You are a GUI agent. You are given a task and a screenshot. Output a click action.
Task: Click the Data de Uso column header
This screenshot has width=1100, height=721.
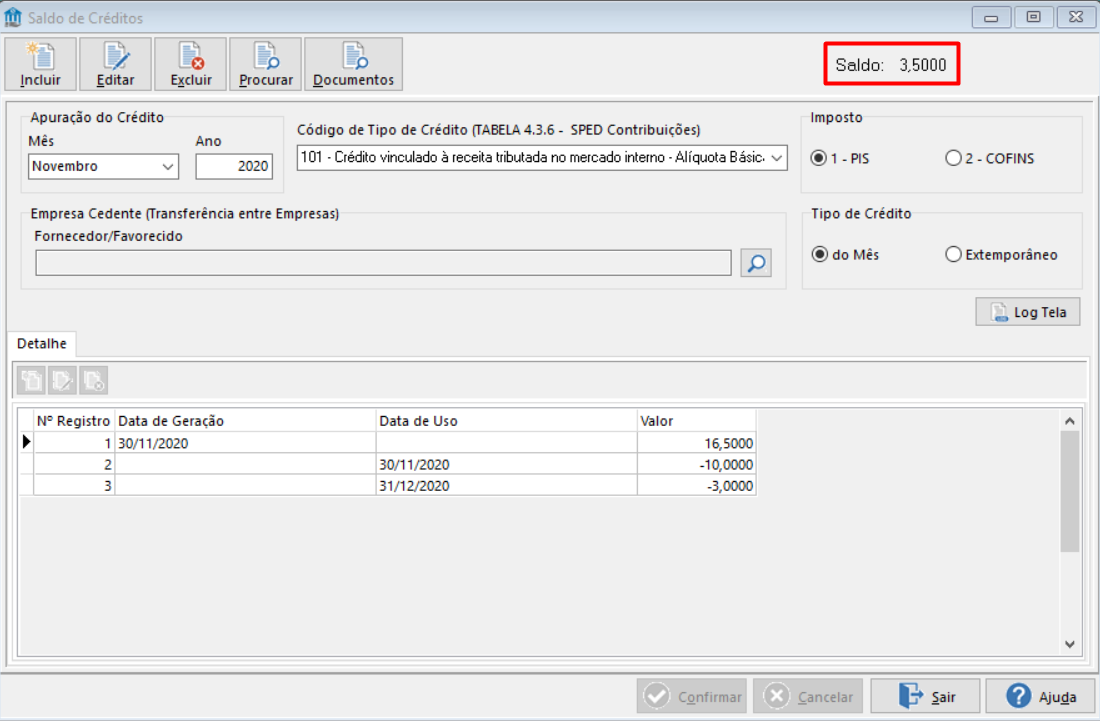click(x=506, y=421)
